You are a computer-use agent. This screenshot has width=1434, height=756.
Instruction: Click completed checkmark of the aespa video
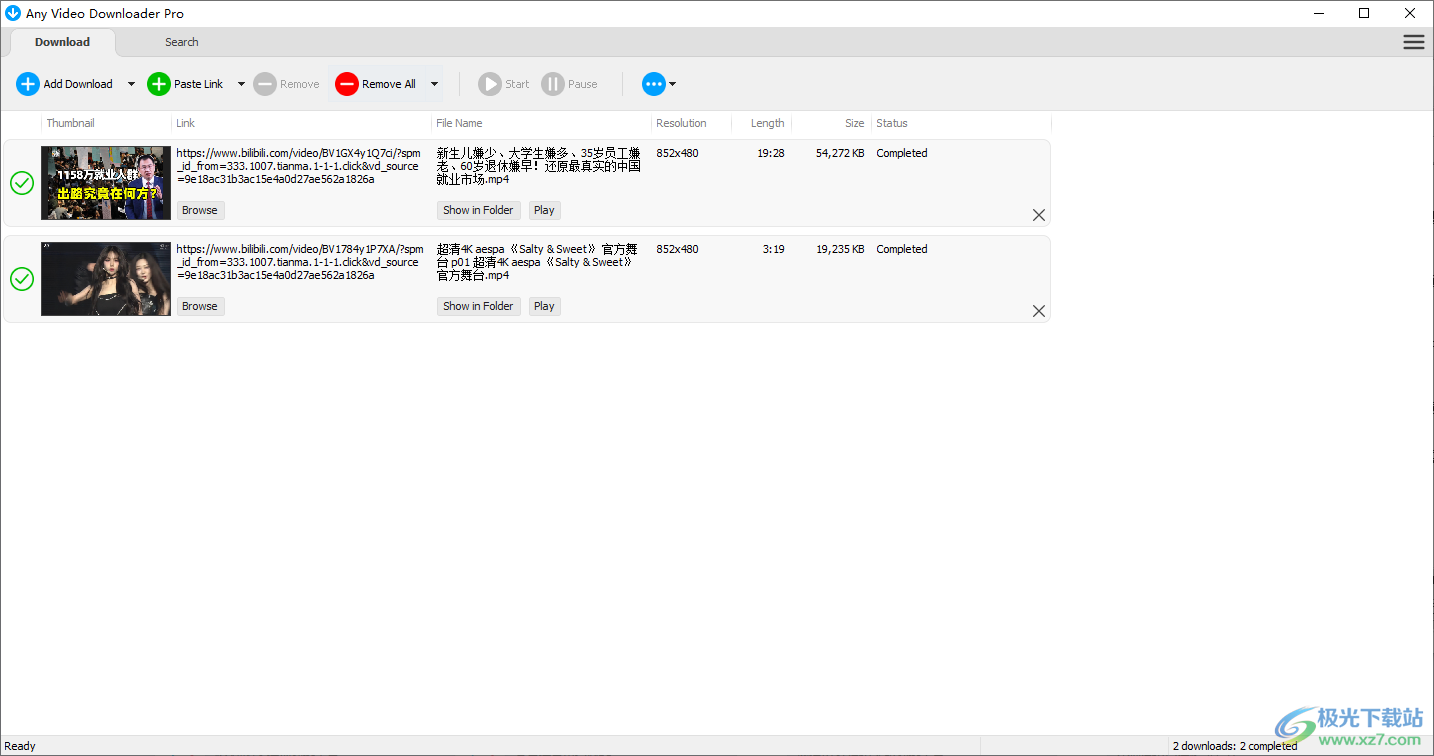tap(22, 279)
